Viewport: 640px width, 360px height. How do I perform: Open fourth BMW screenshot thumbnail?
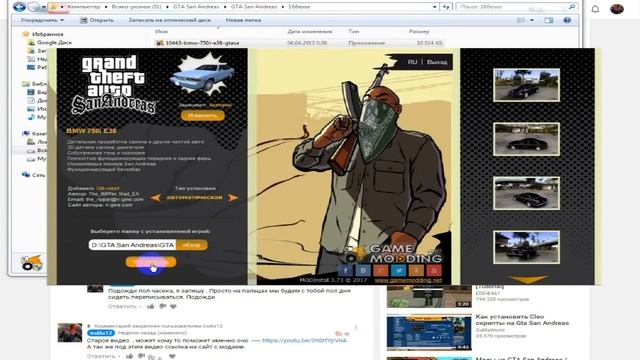526,247
